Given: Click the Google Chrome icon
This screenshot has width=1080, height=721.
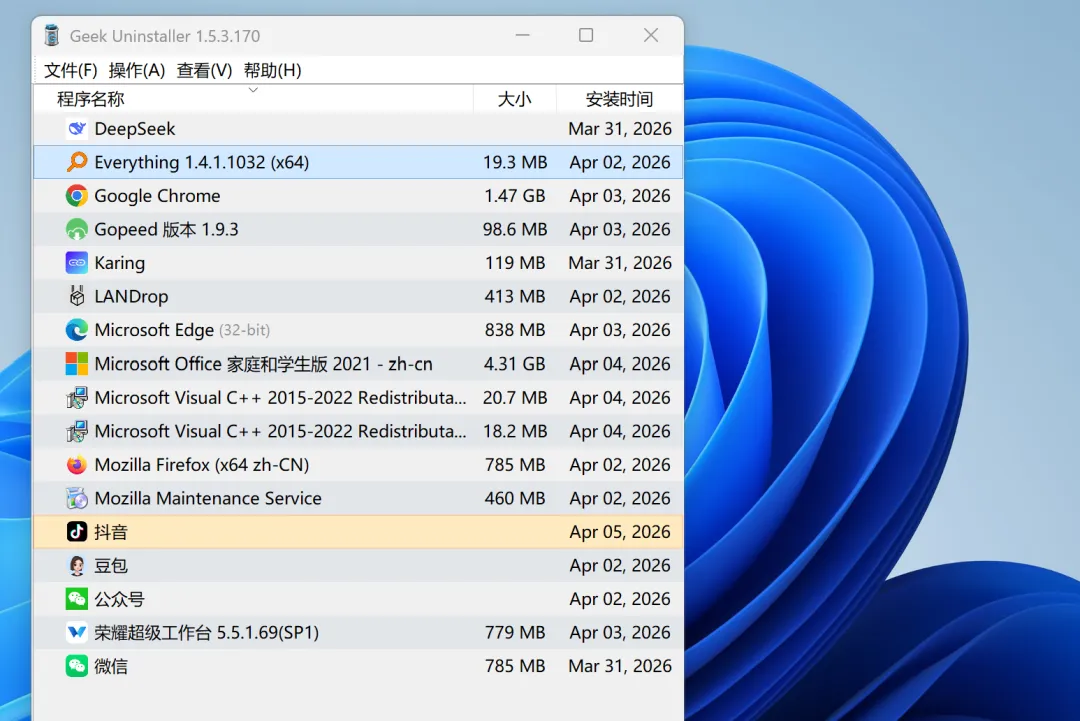Looking at the screenshot, I should coord(76,196).
